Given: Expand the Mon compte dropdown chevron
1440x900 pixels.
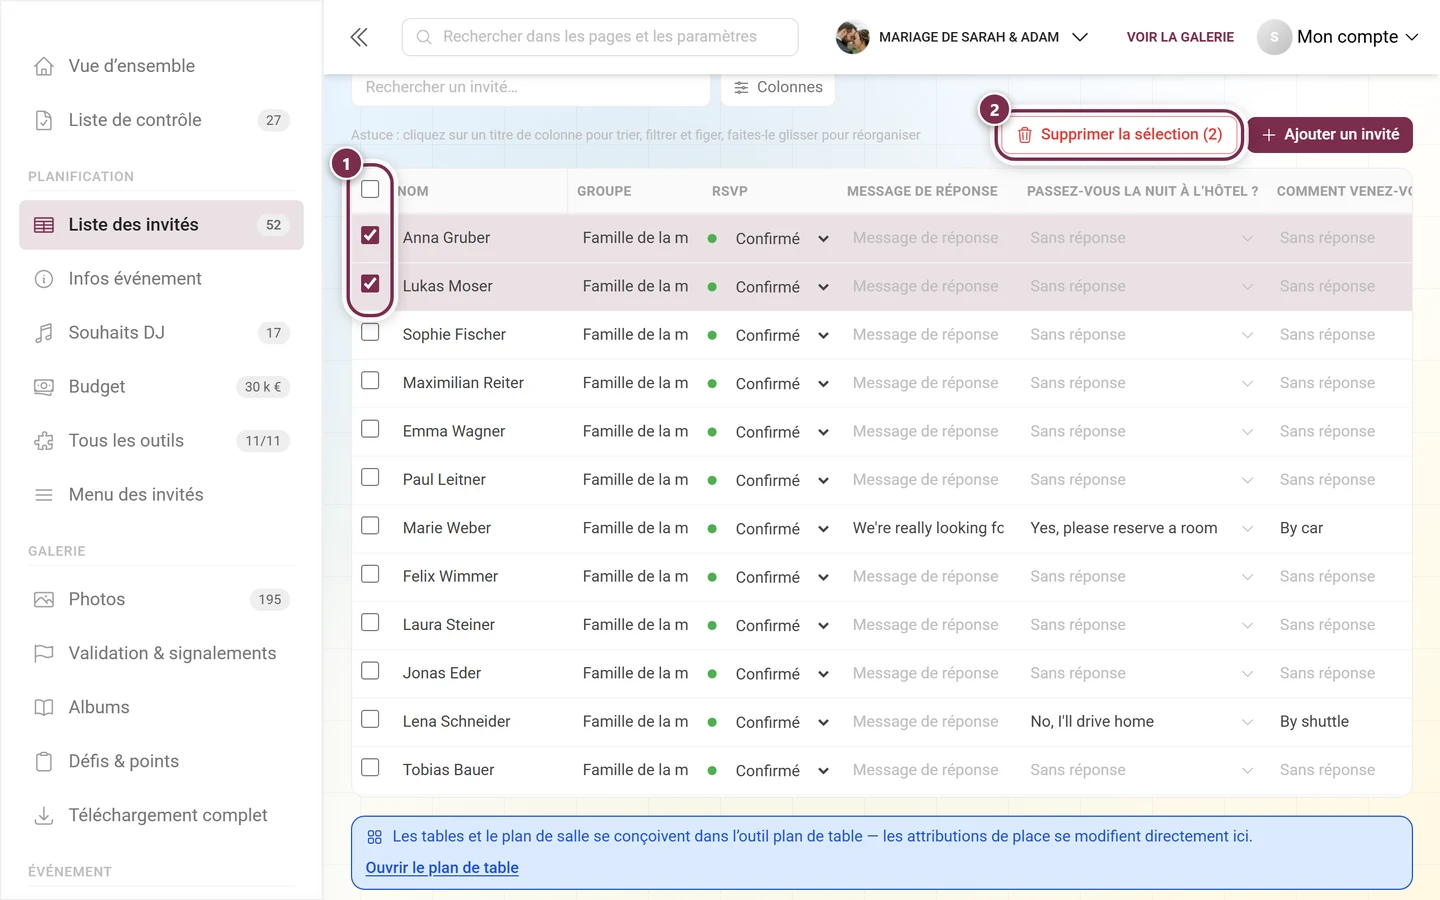Looking at the screenshot, I should (x=1412, y=37).
